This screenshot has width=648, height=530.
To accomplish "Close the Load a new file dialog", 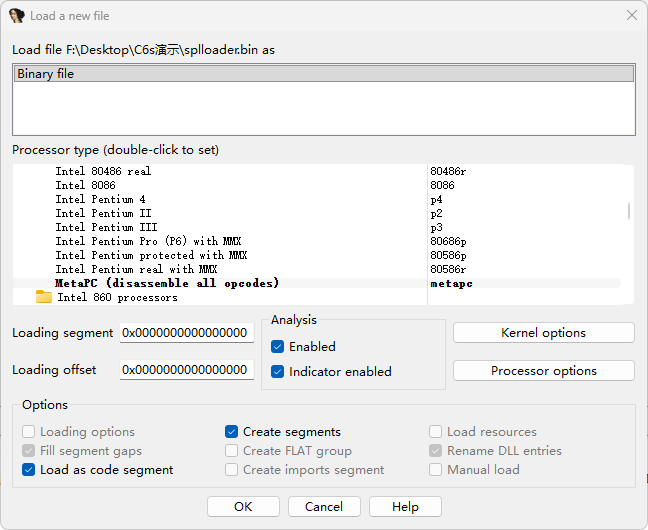I will [x=631, y=16].
